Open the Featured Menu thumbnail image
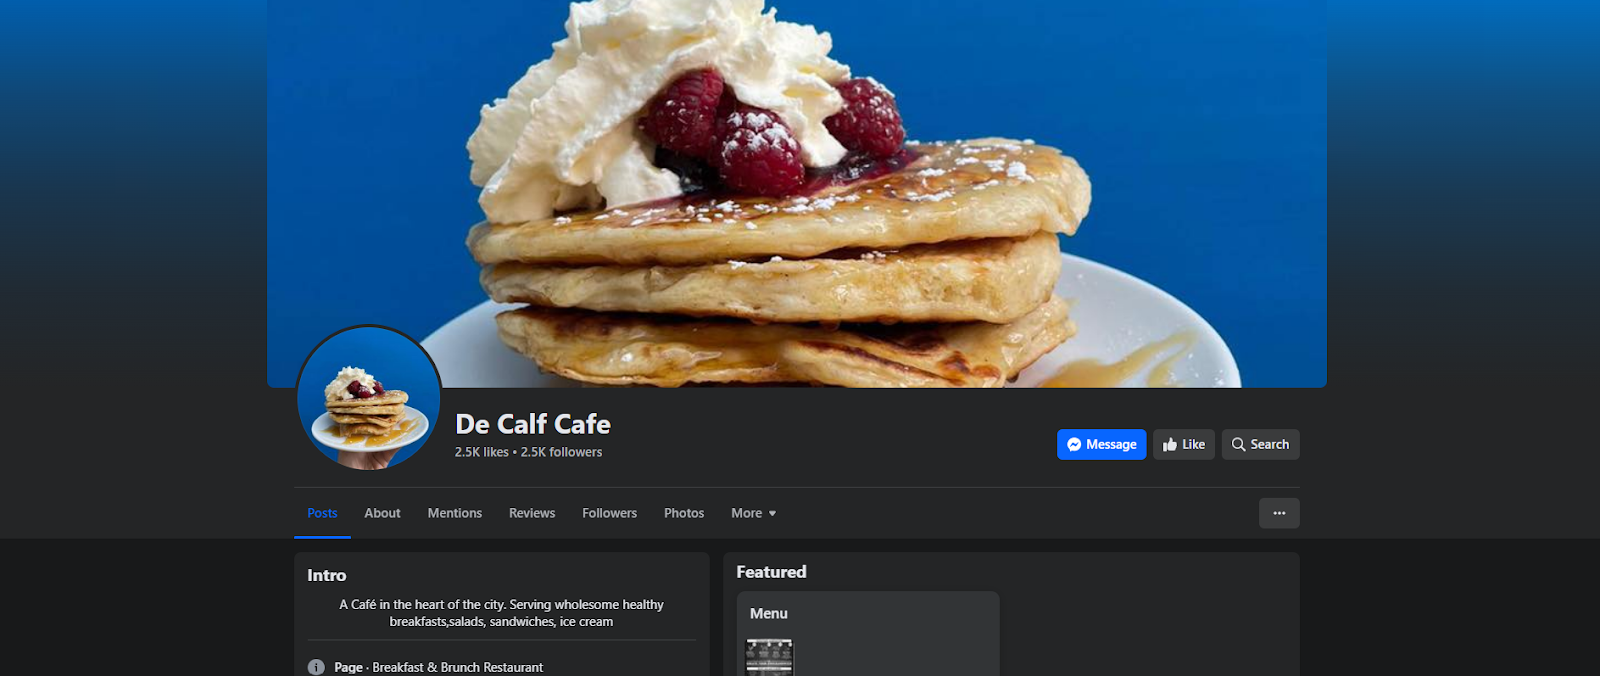This screenshot has width=1600, height=676. 769,657
